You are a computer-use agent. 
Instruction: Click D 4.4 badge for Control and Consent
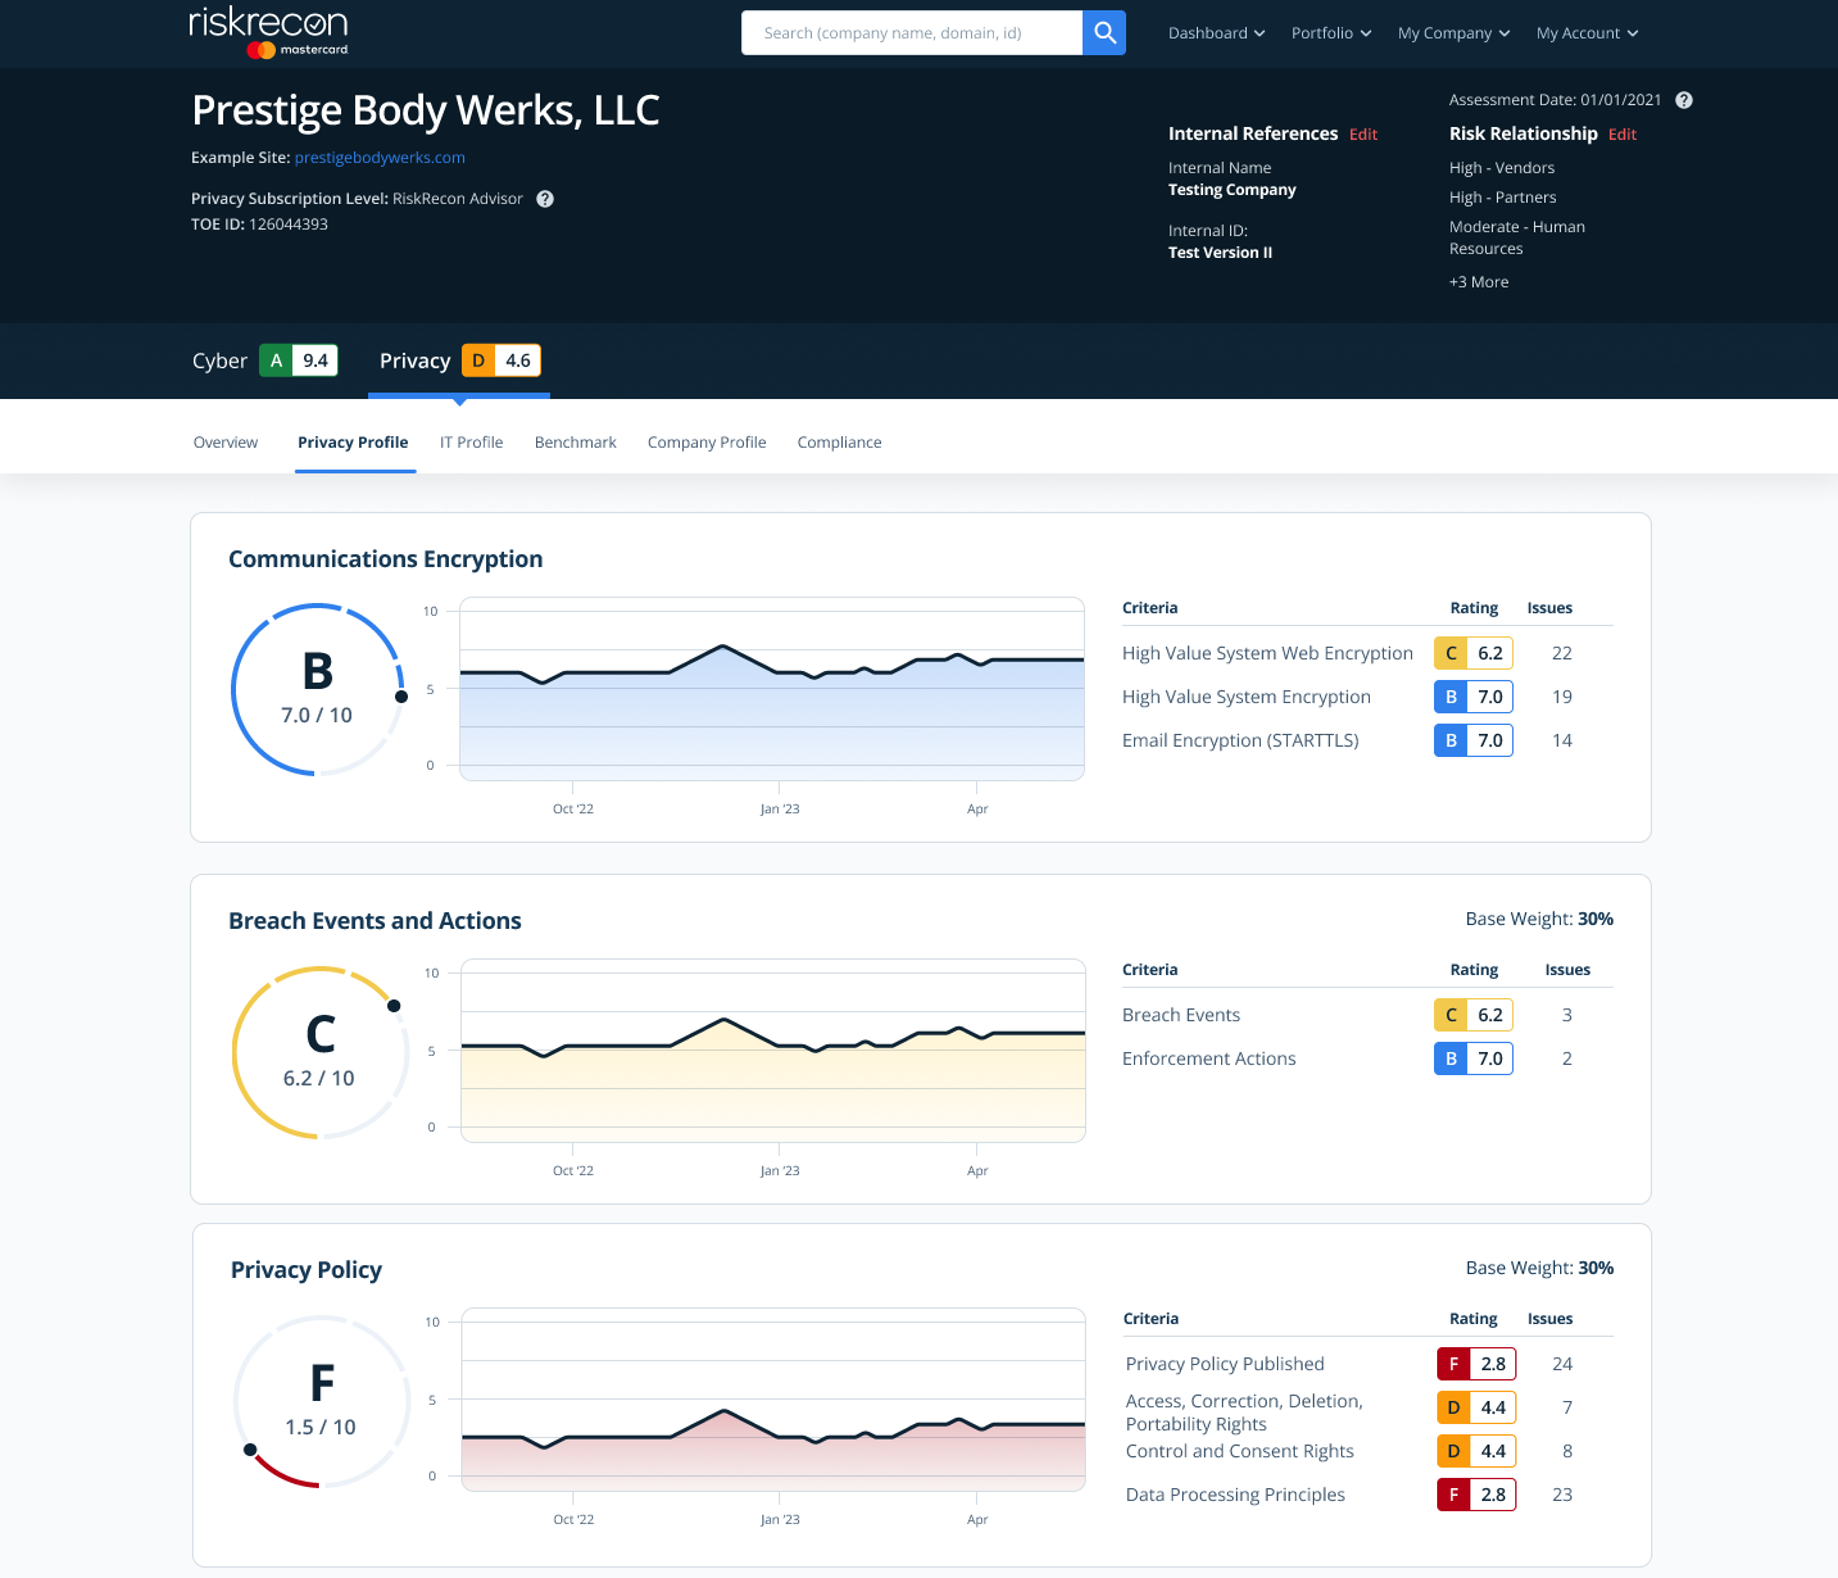pos(1476,1451)
